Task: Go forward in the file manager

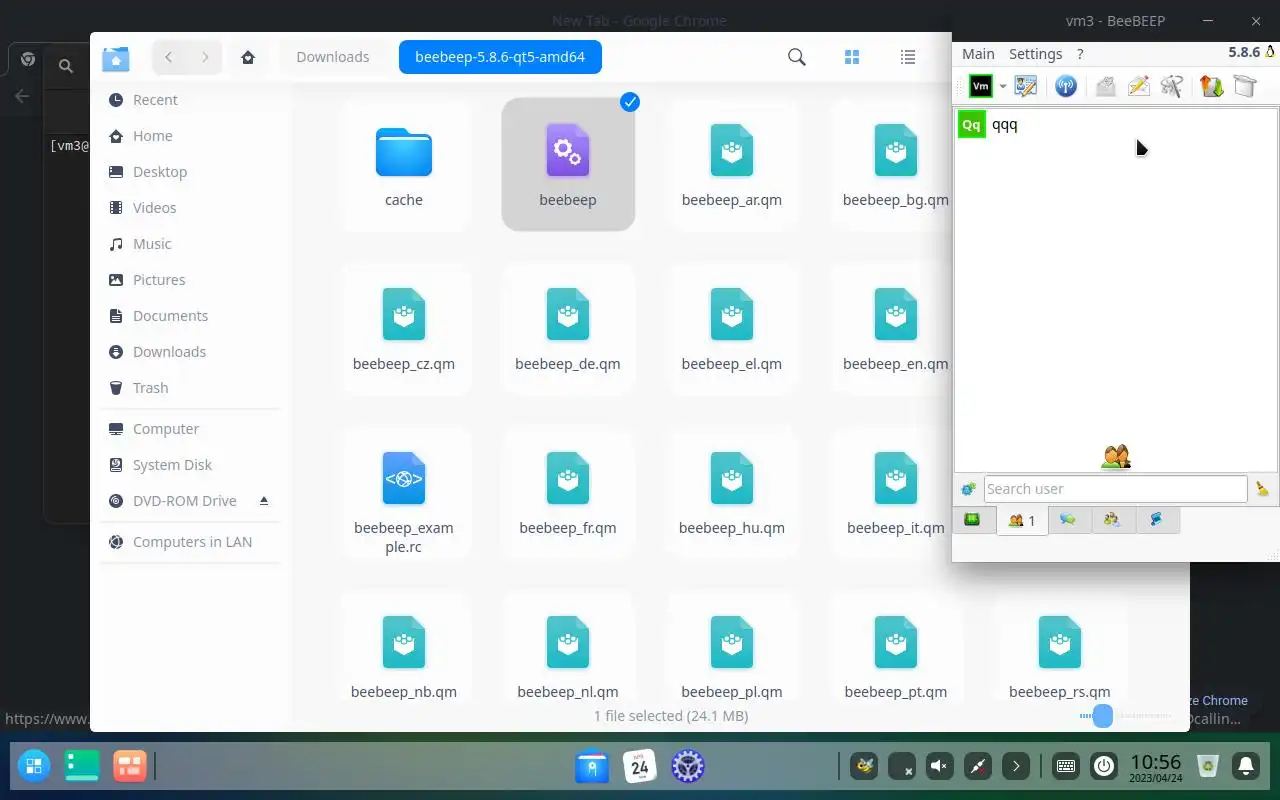Action: [x=205, y=57]
